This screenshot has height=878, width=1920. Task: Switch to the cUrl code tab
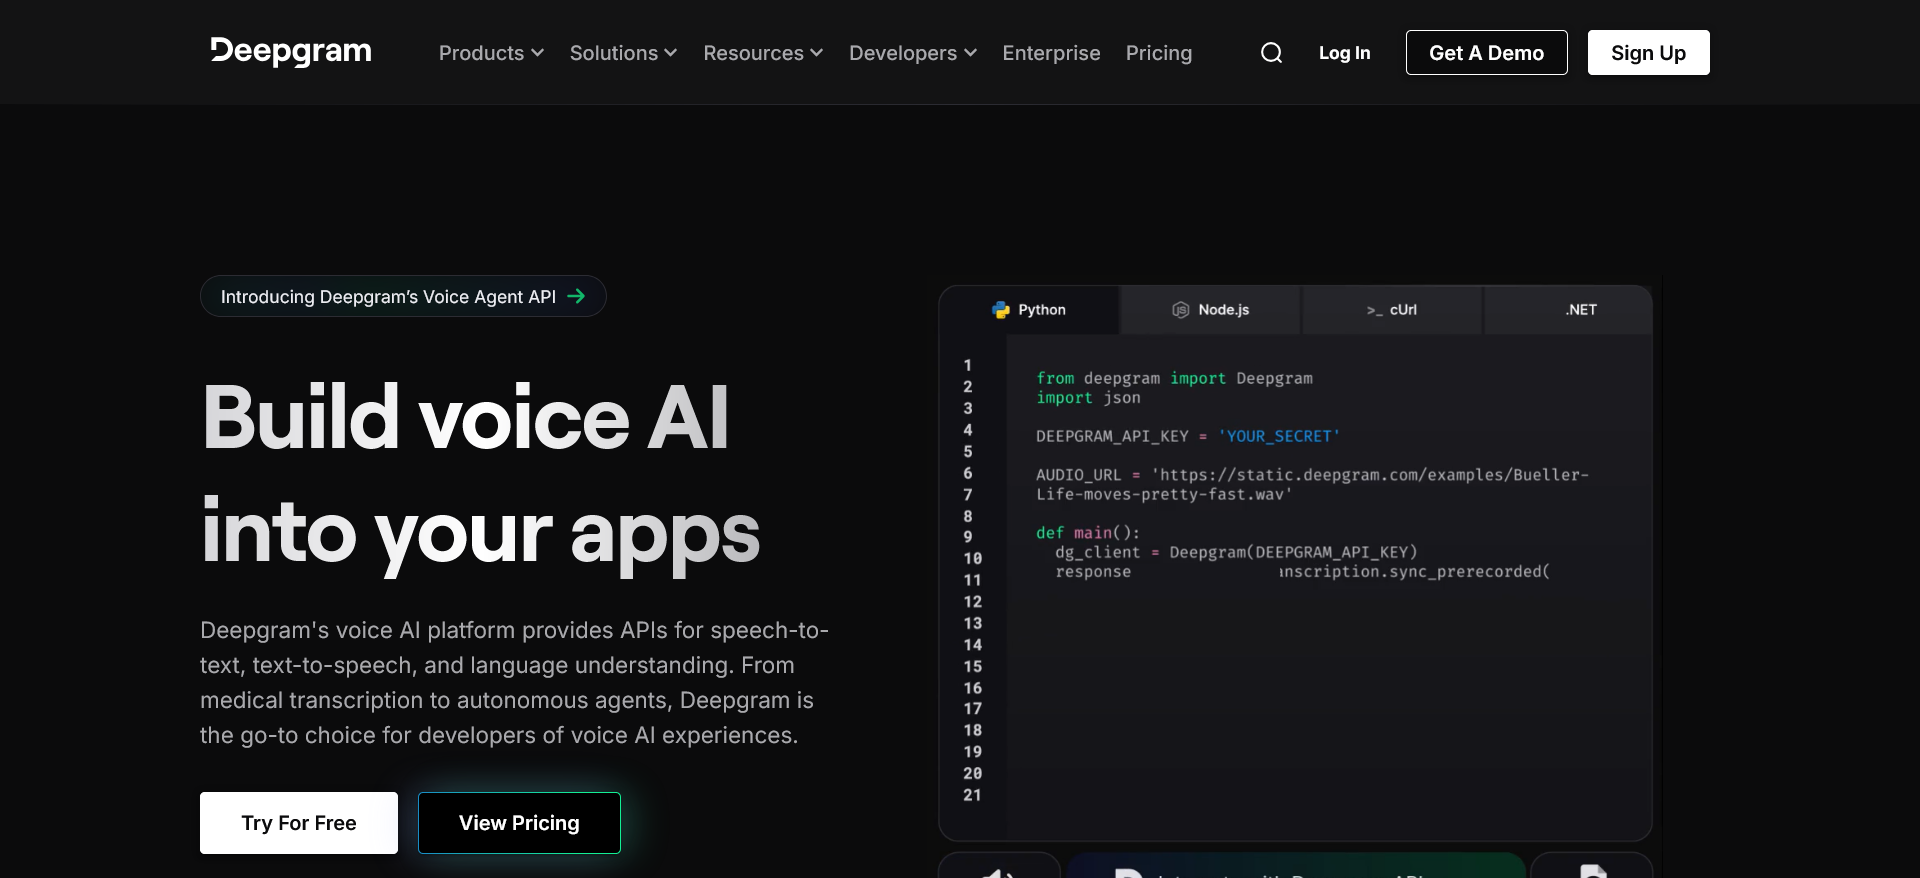point(1392,310)
